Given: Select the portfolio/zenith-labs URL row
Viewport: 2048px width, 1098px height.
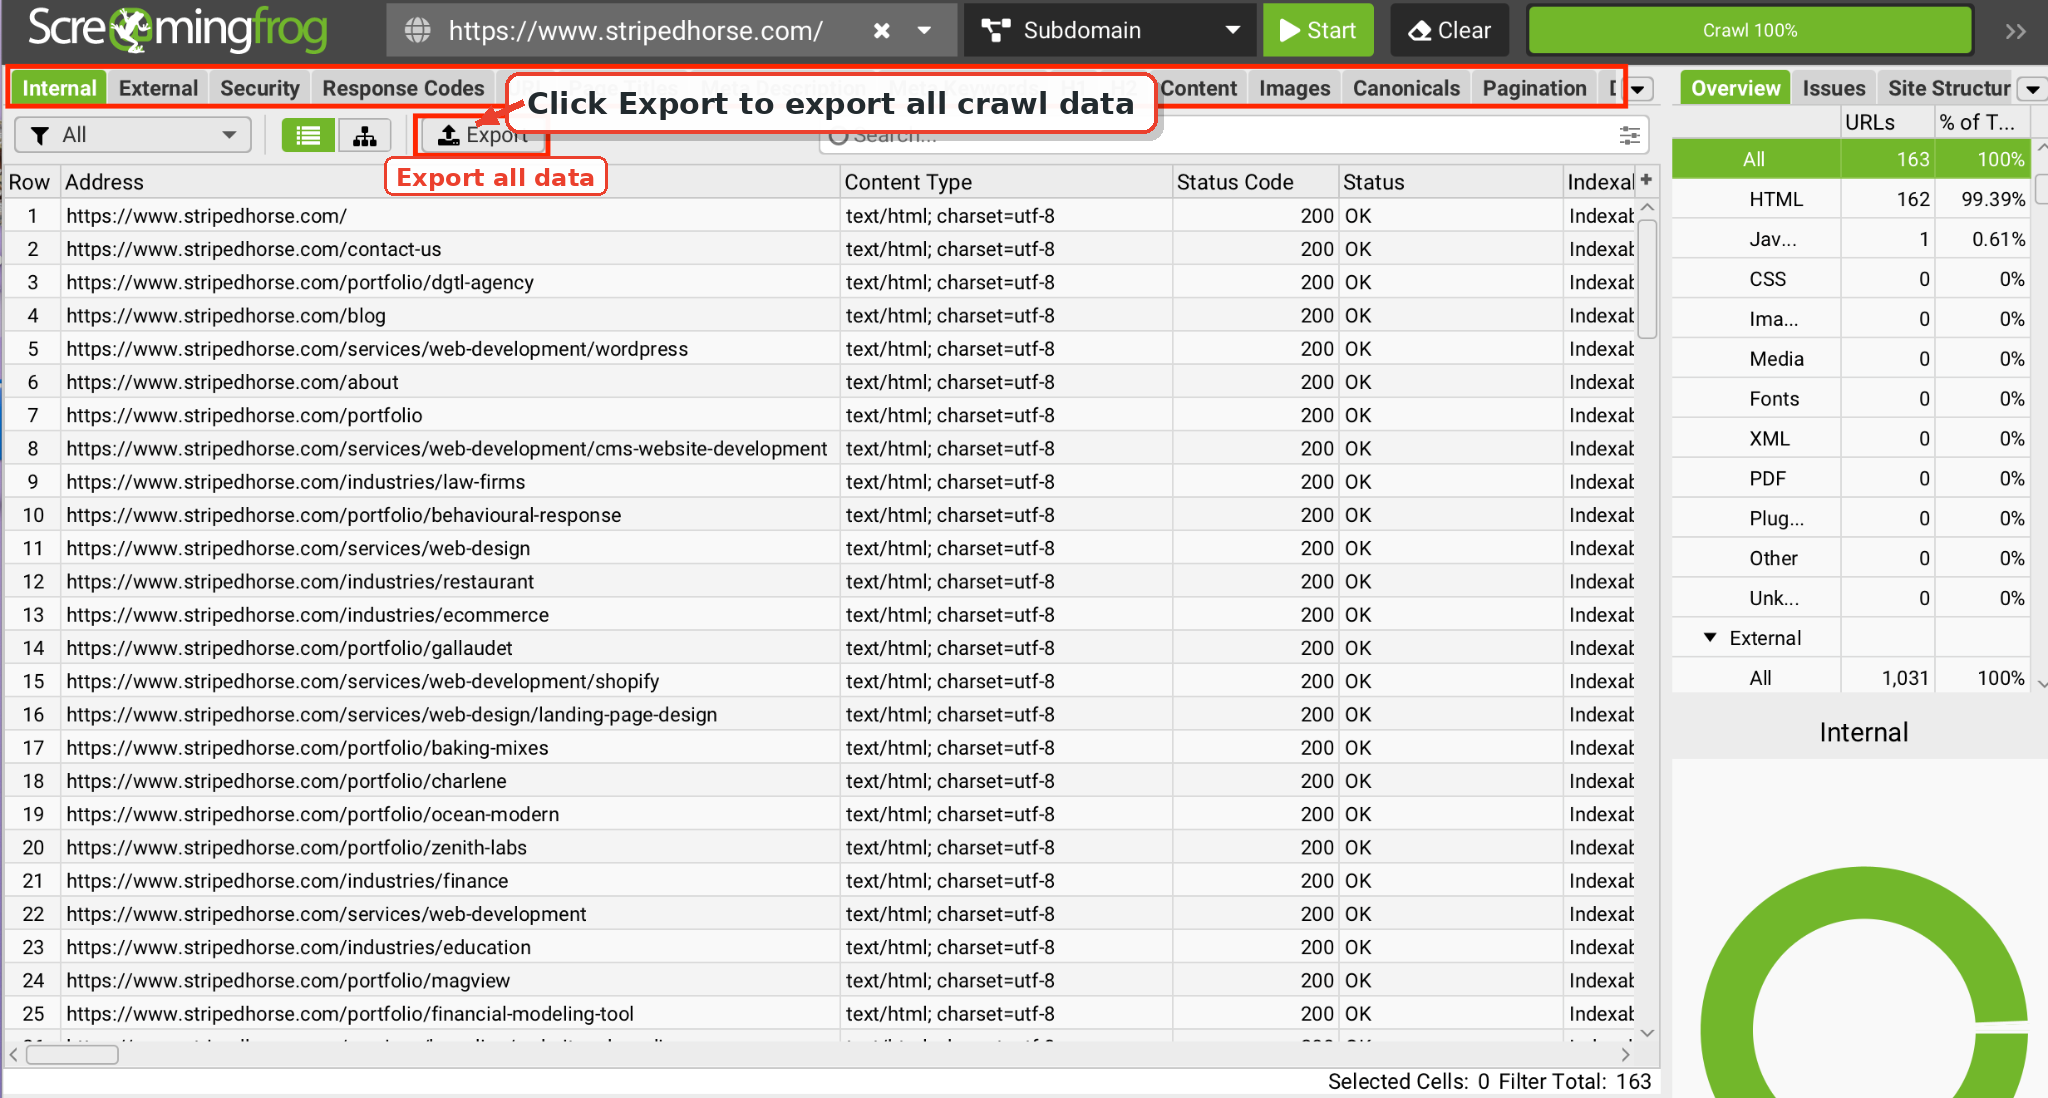Looking at the screenshot, I should pos(820,847).
